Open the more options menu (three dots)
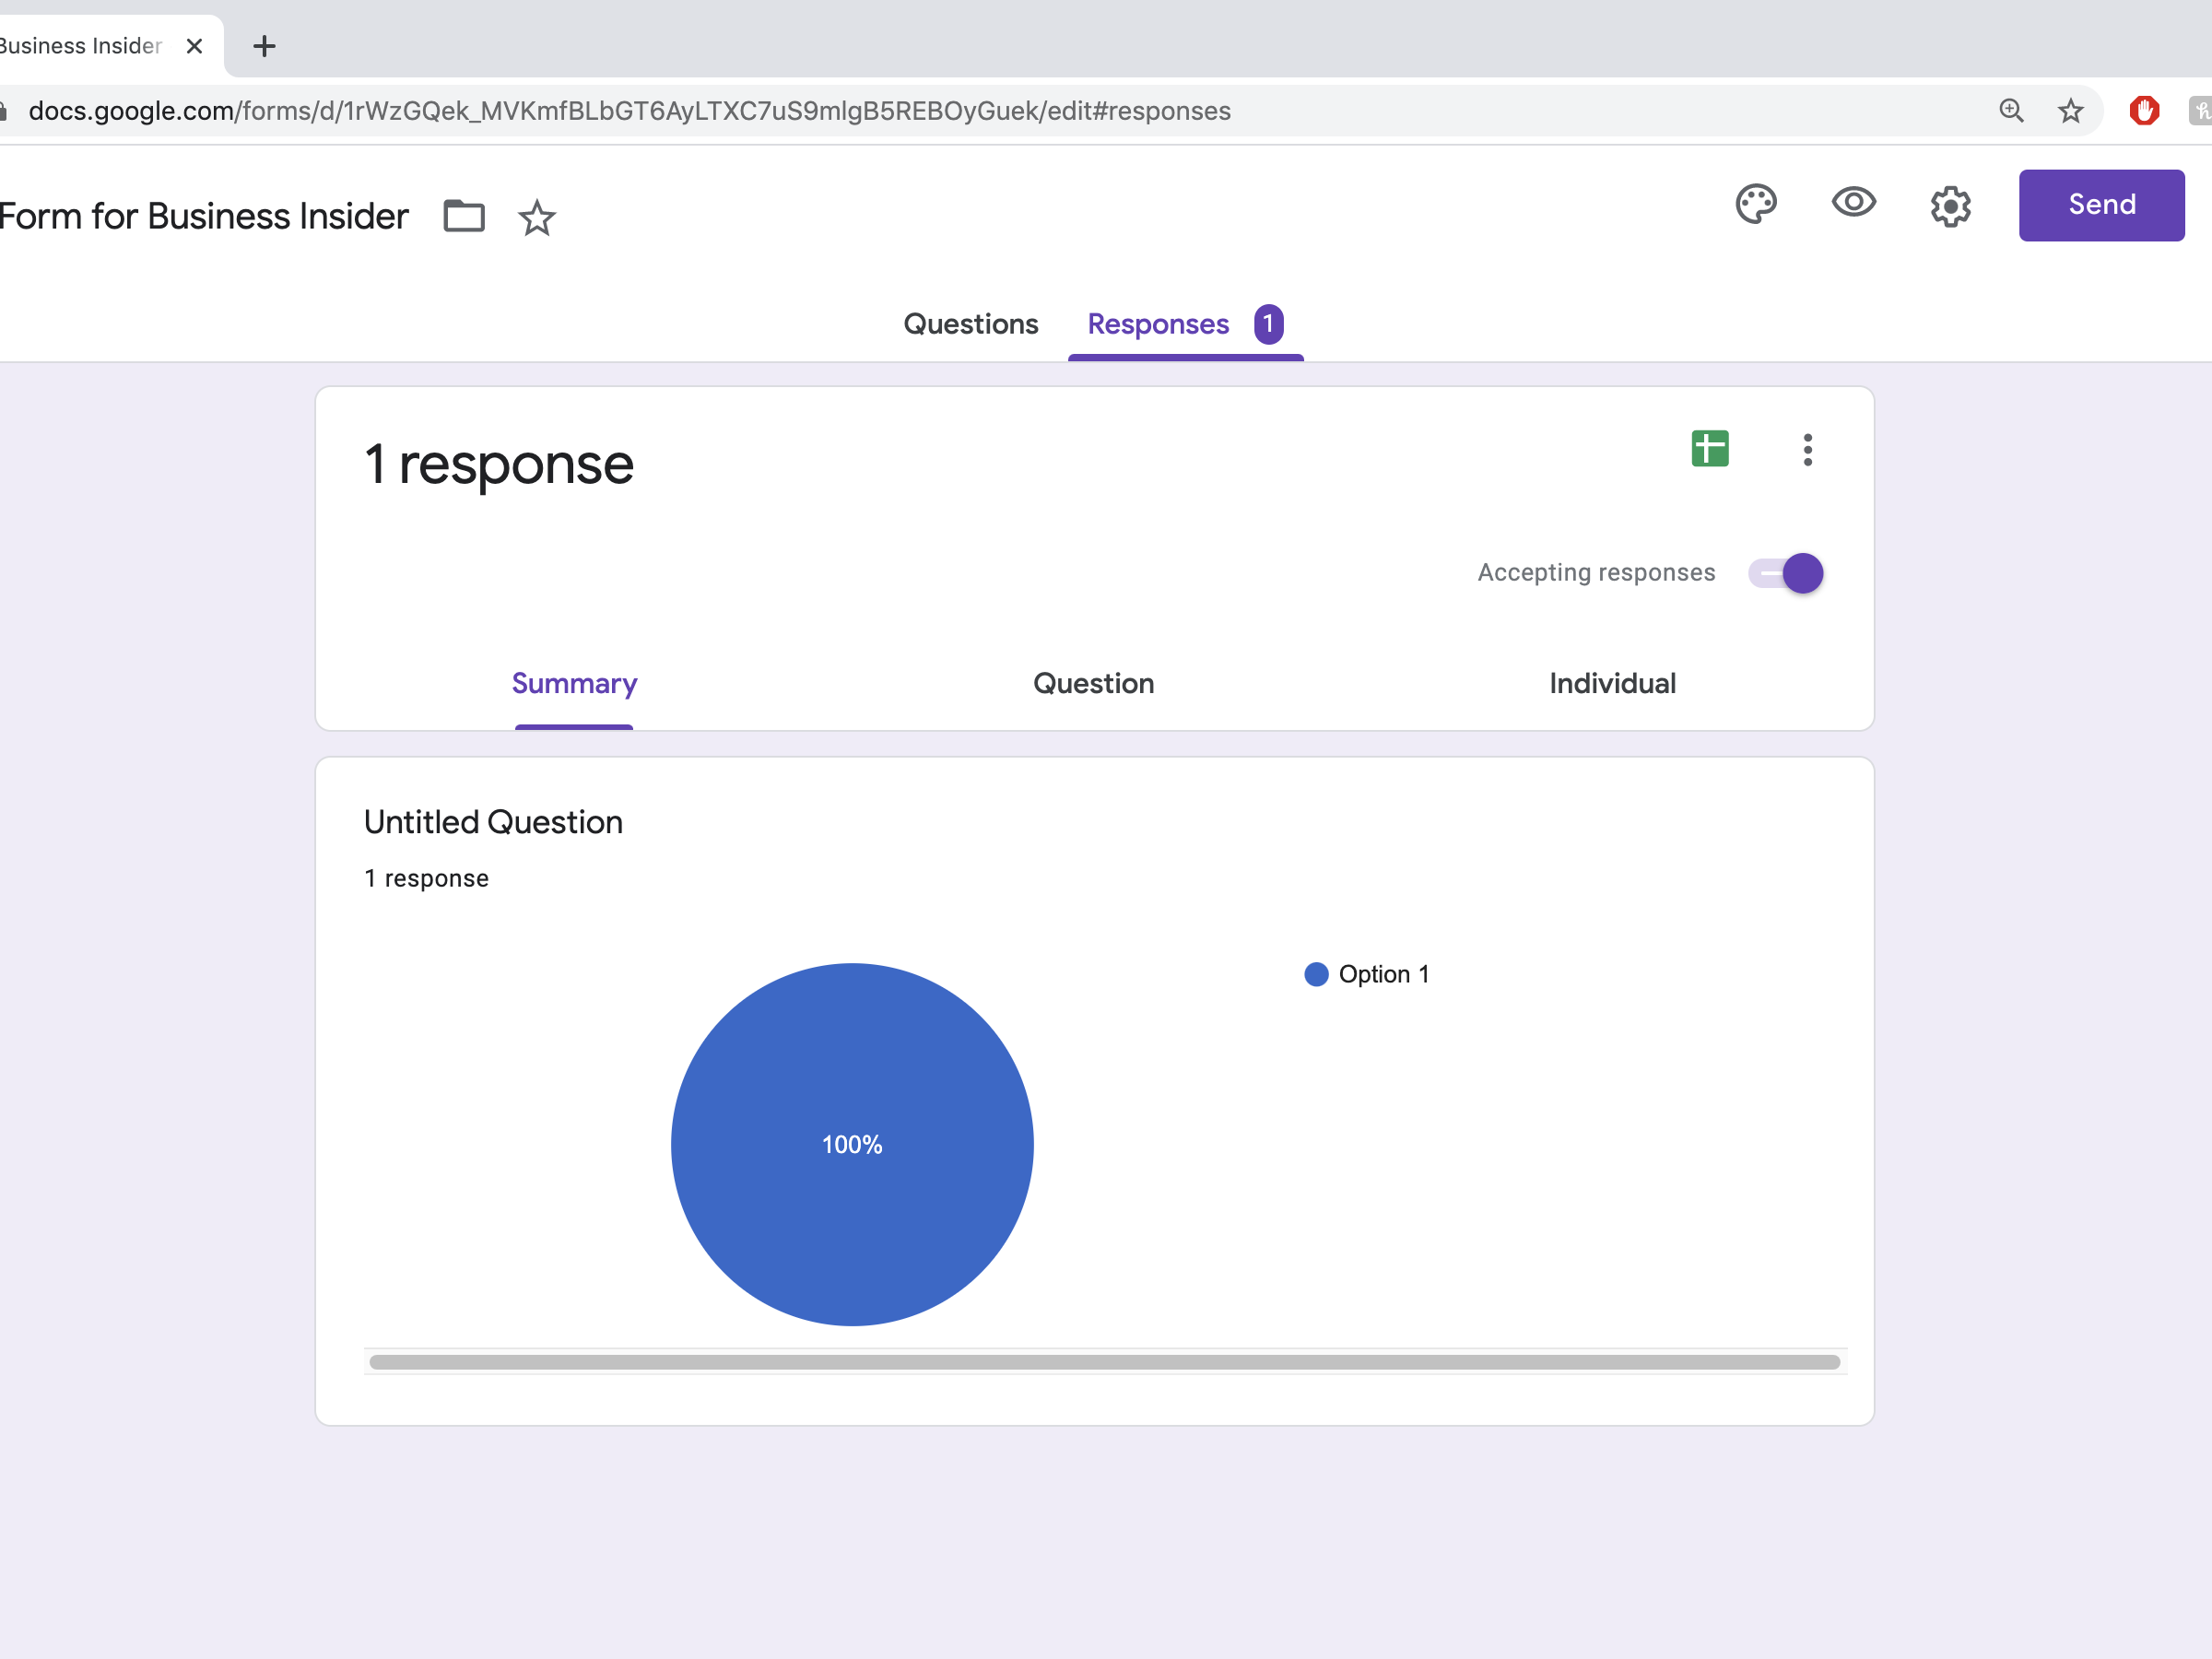 1806,450
